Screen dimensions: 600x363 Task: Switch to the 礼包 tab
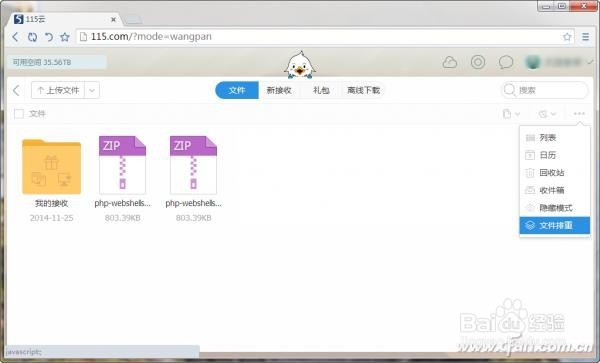click(321, 91)
